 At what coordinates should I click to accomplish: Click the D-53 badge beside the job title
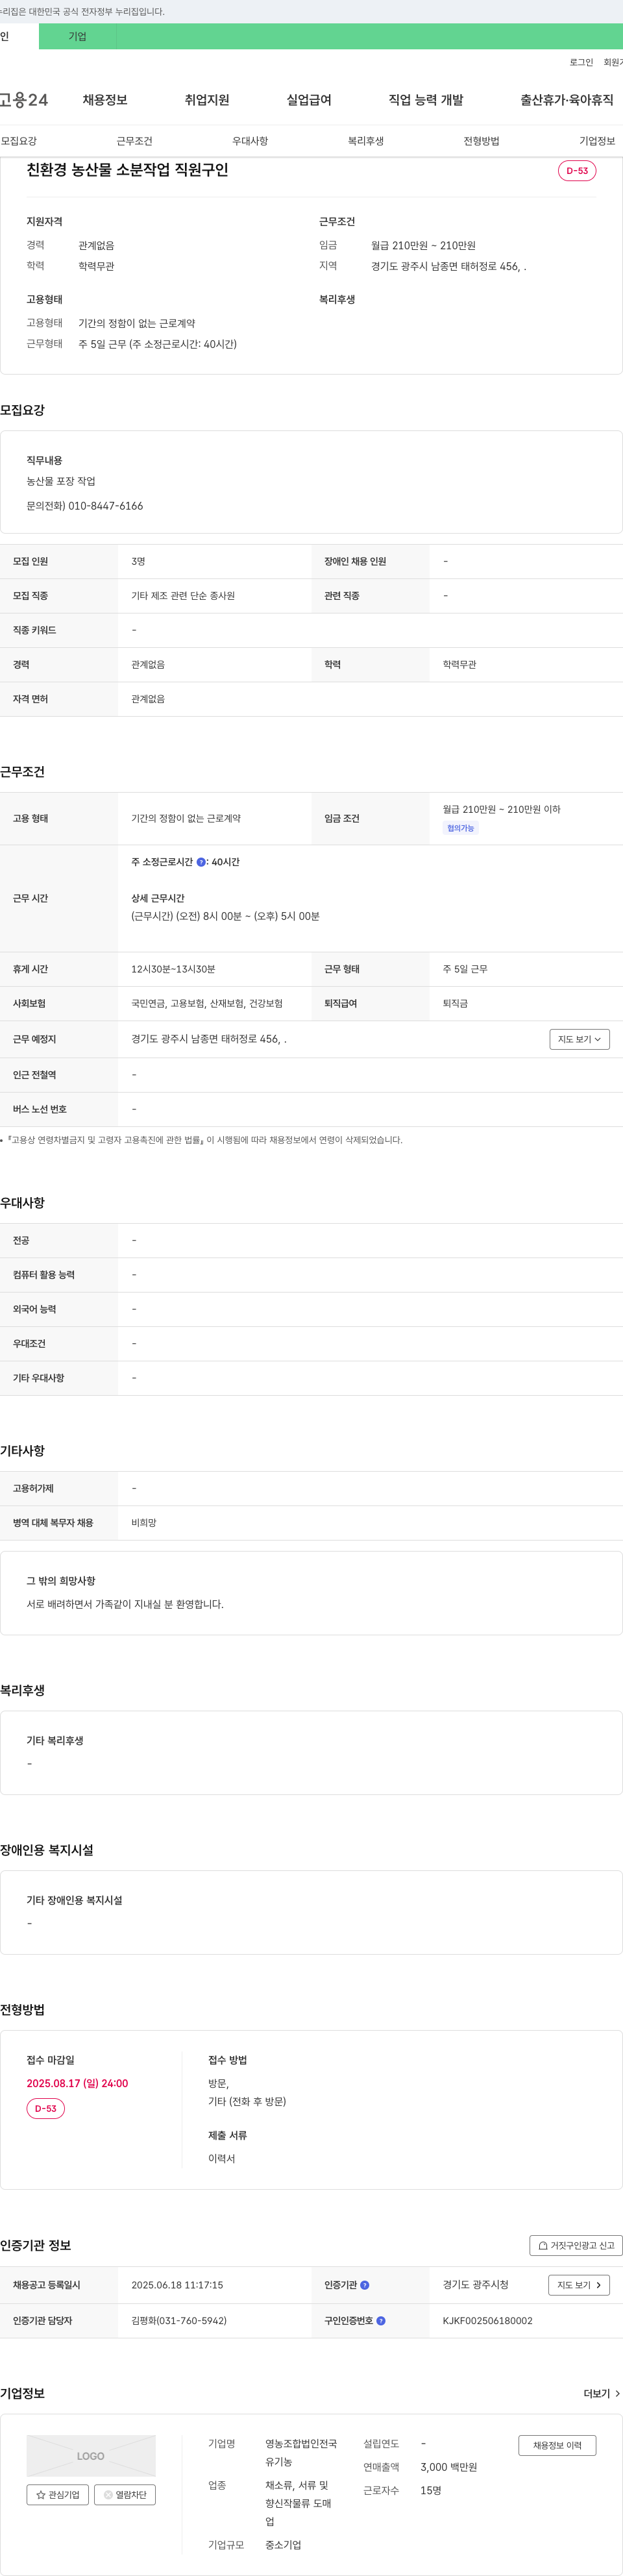[x=577, y=171]
